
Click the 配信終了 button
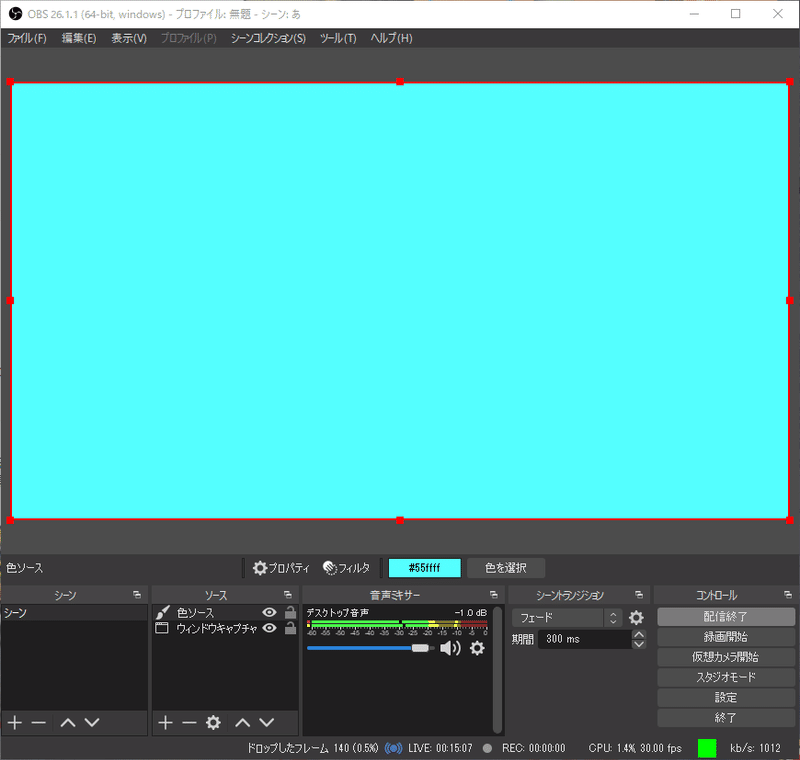[x=726, y=617]
